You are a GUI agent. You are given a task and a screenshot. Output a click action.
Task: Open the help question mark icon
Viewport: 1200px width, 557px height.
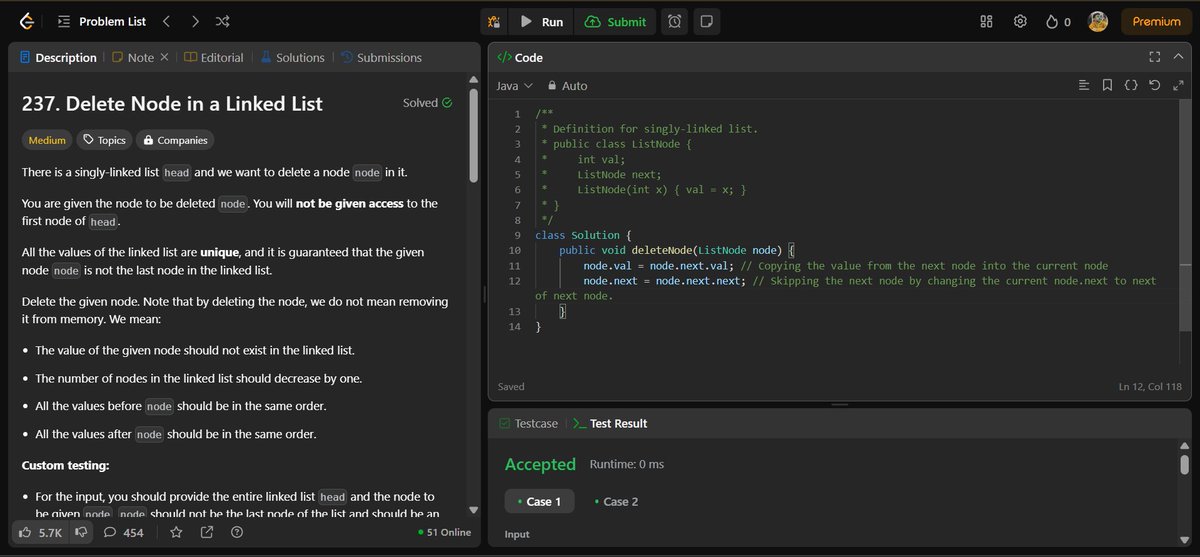pyautogui.click(x=236, y=532)
